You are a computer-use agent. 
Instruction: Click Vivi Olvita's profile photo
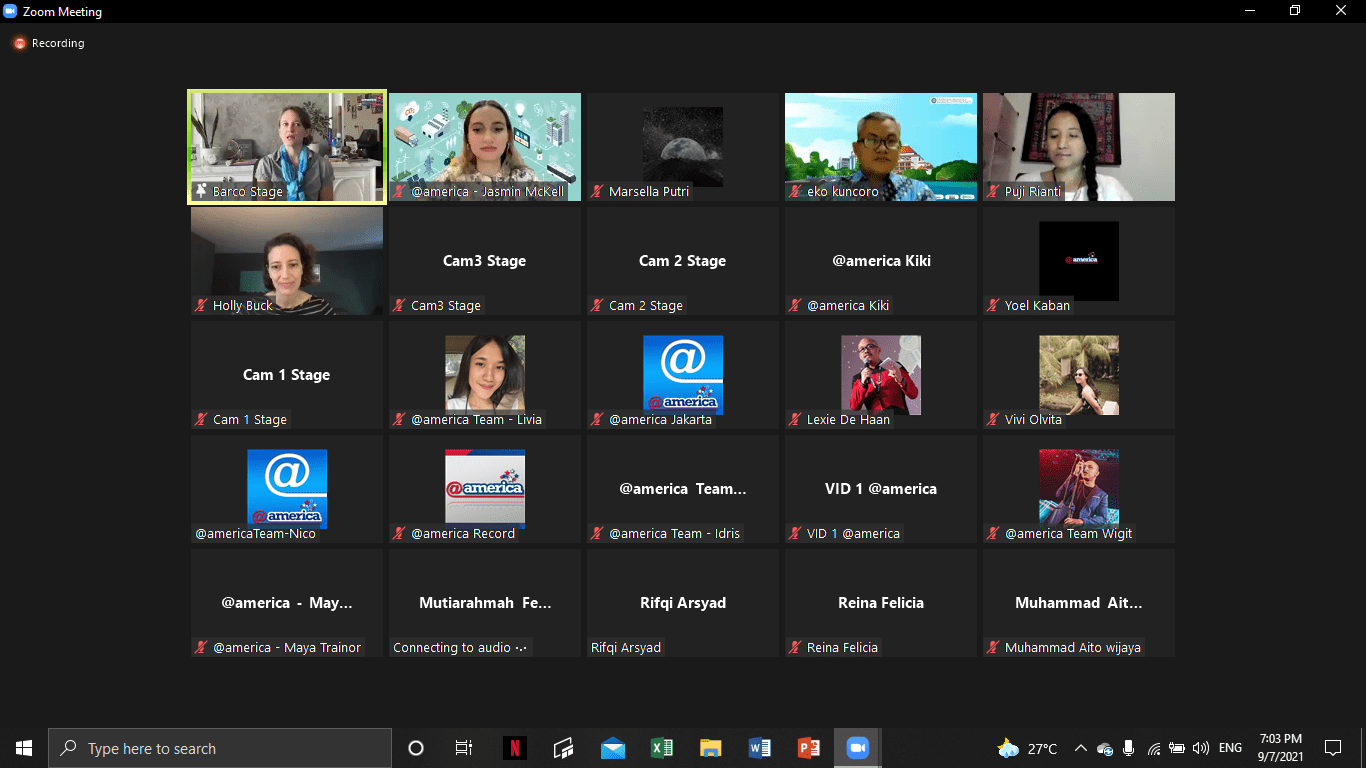pyautogui.click(x=1079, y=375)
